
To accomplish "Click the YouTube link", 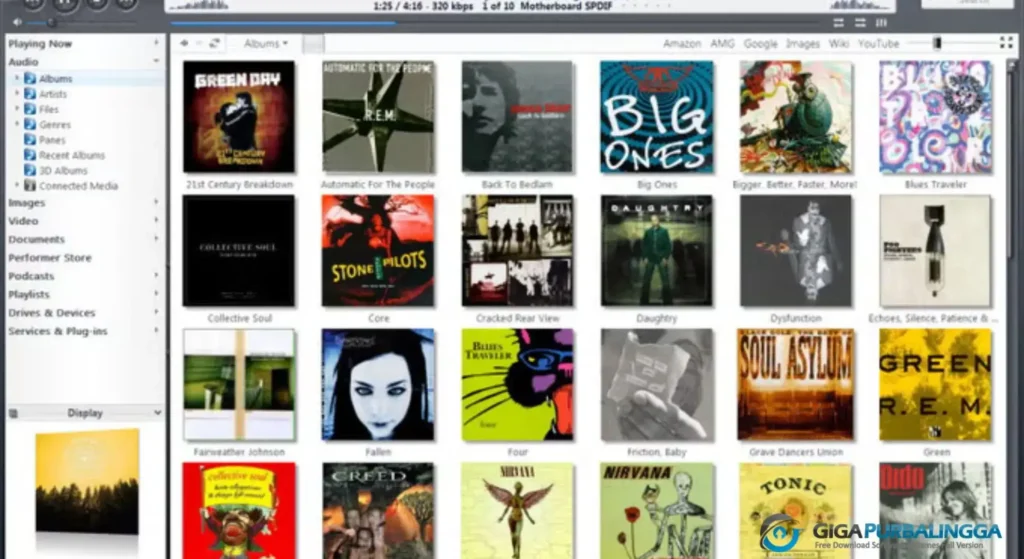I will pyautogui.click(x=878, y=44).
